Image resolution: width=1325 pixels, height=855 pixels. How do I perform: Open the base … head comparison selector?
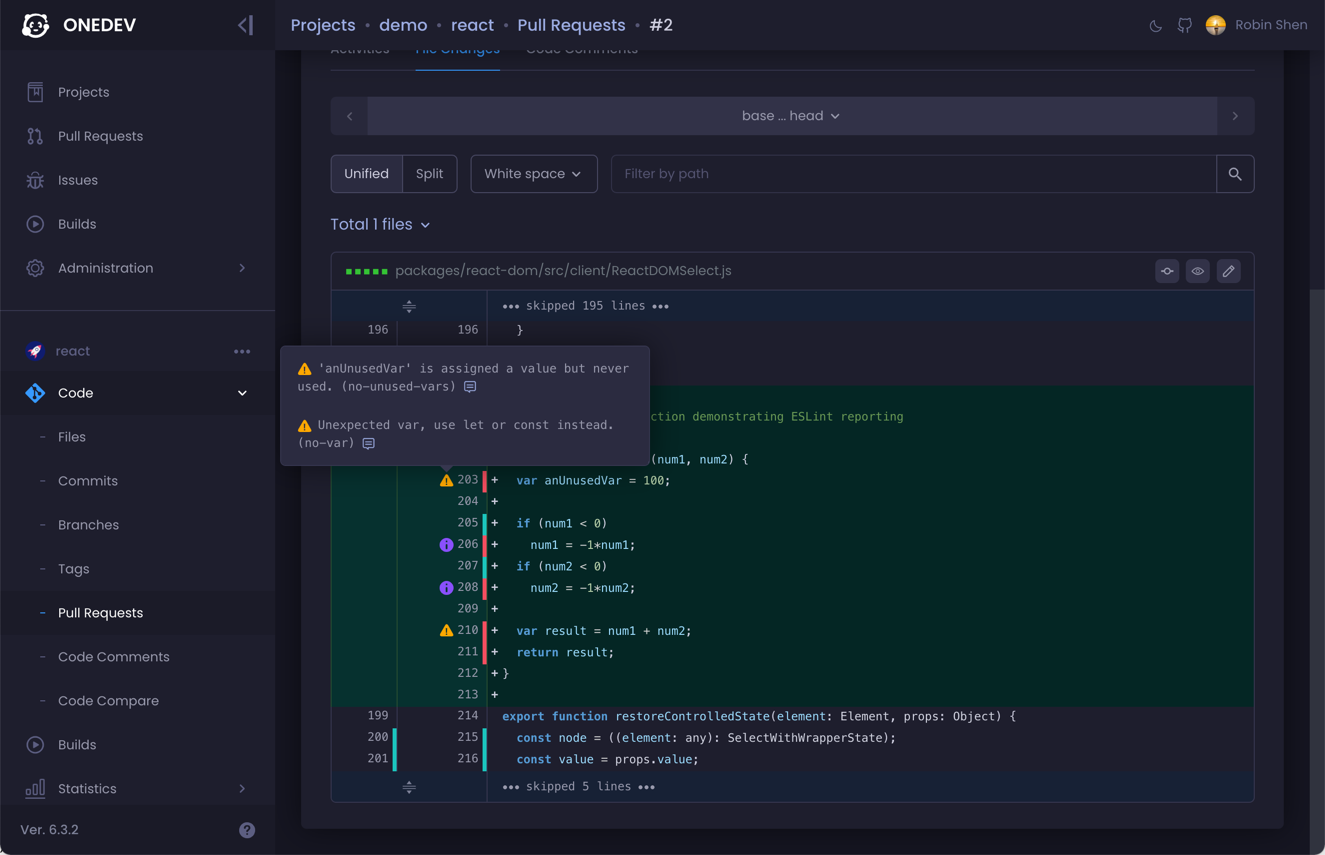791,115
